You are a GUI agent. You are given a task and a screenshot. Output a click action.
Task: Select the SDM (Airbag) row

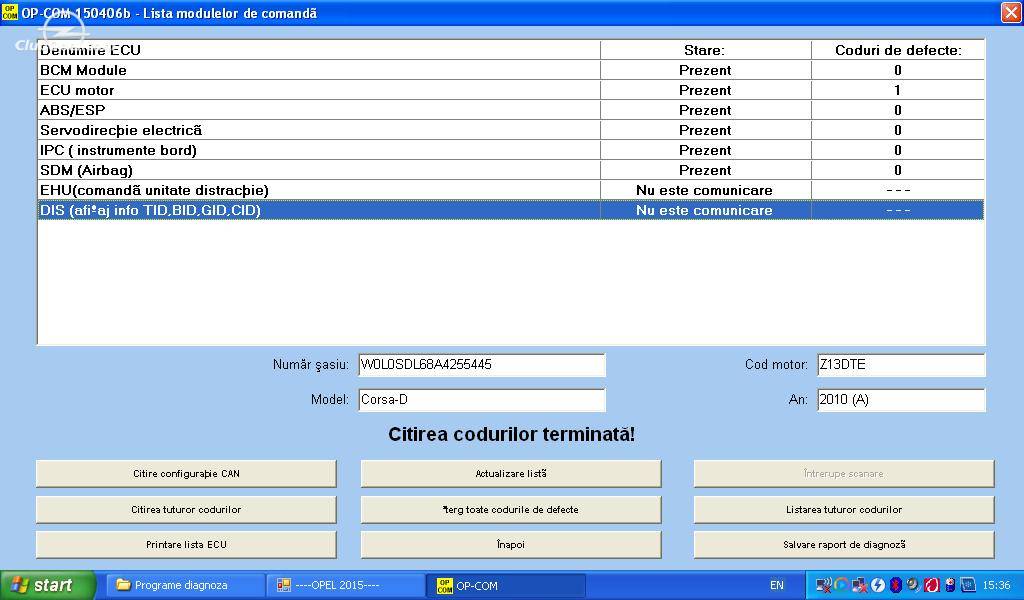511,170
